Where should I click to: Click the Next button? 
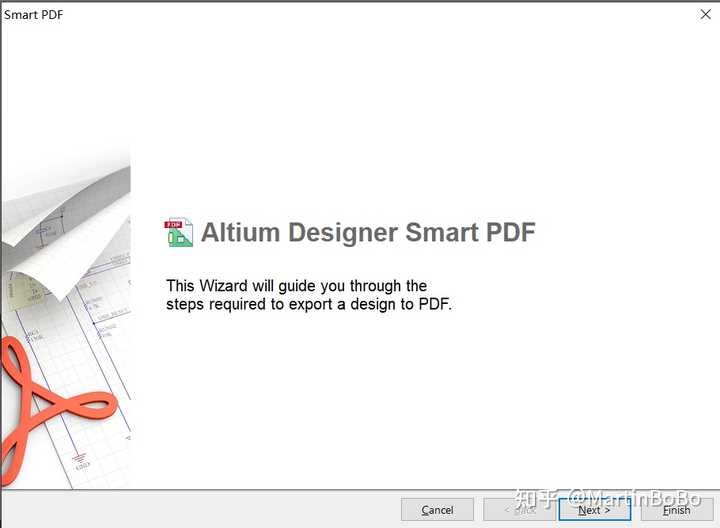point(594,510)
